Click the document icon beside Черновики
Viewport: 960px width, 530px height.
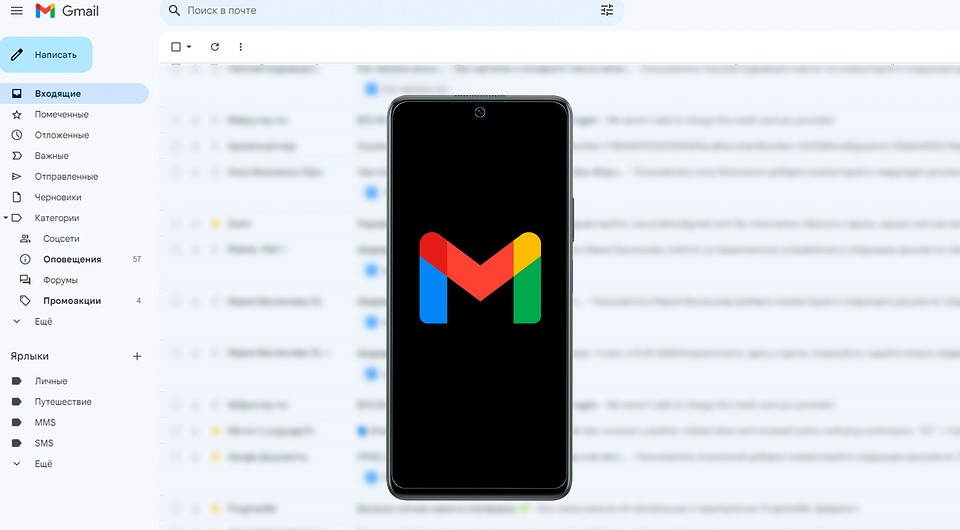17,198
